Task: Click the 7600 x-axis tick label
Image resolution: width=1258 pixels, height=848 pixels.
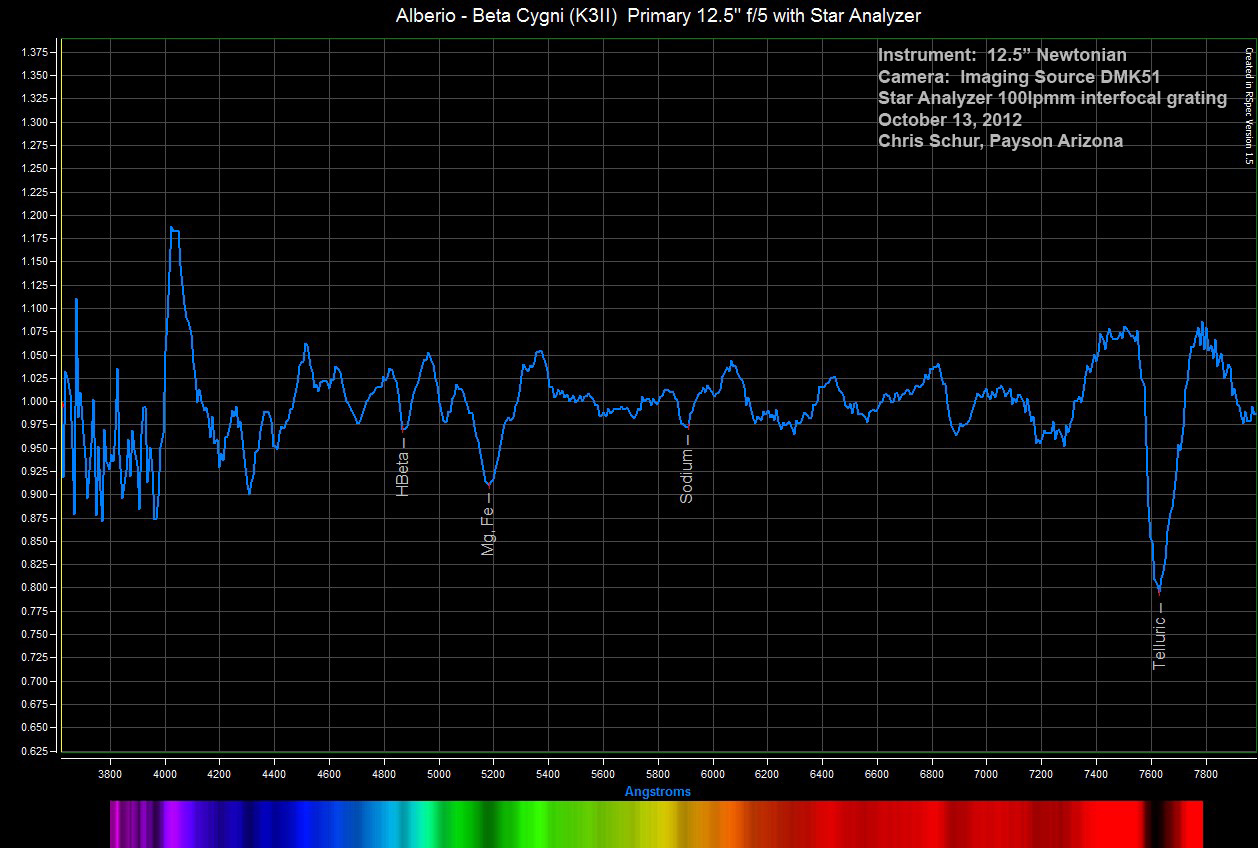Action: point(1150,773)
